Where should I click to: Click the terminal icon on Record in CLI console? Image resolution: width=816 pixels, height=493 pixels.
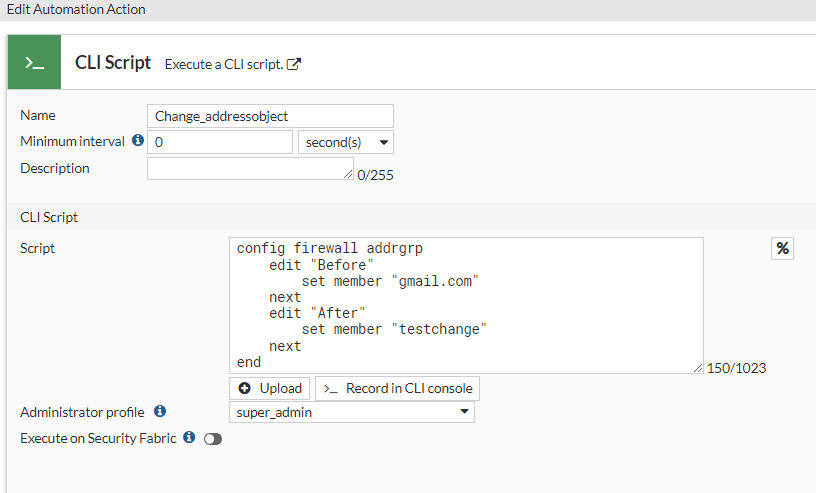[331, 388]
